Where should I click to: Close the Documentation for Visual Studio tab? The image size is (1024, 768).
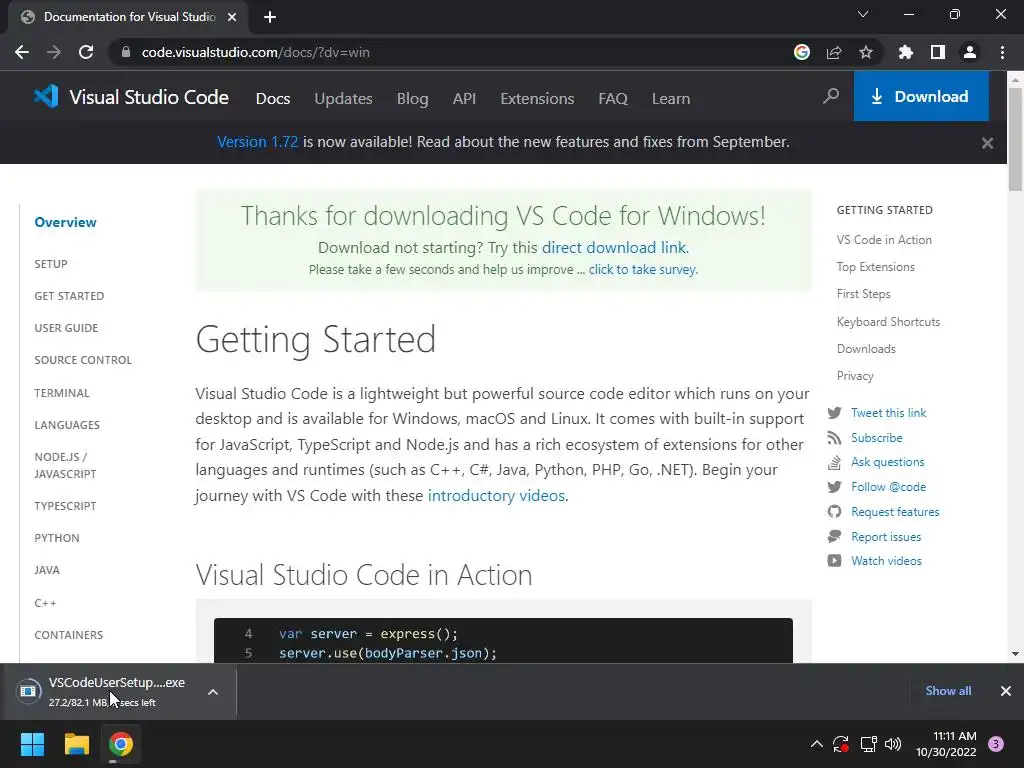click(232, 17)
